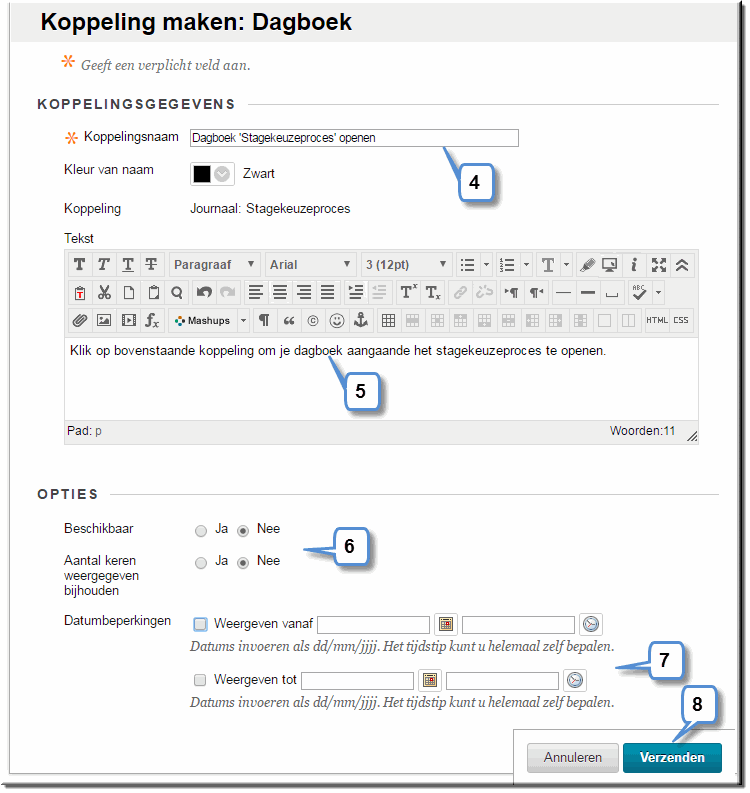Image resolution: width=750 pixels, height=793 pixels.
Task: Click the Weergeven tot time field
Action: 504,682
